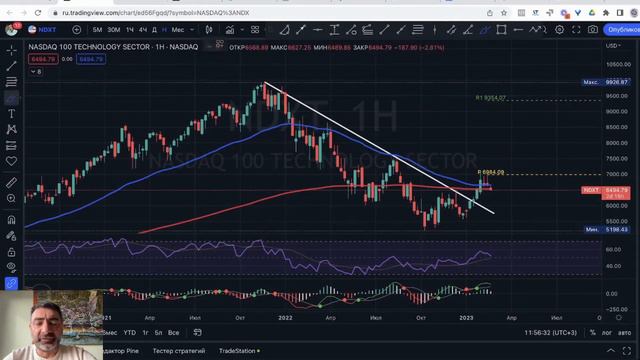Viewport: 640px width, 360px height.
Task: Open the Fibonacci tools group in left sidebar
Action: pos(11,82)
